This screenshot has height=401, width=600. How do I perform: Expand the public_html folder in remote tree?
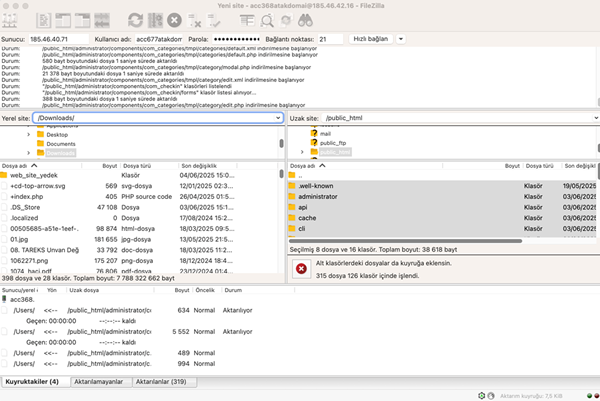coord(302,152)
